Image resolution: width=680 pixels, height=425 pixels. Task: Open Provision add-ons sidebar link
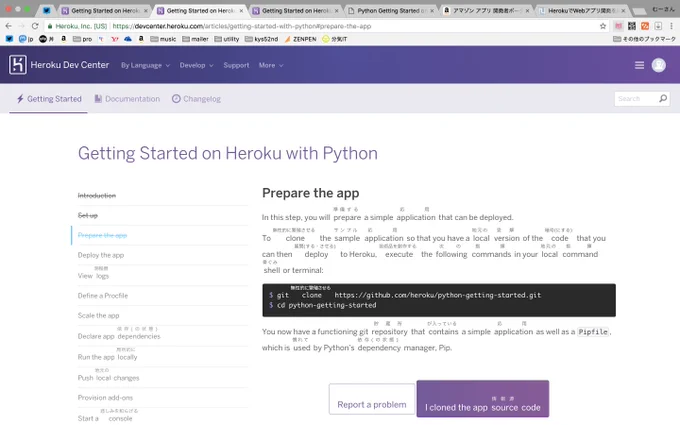(x=105, y=398)
